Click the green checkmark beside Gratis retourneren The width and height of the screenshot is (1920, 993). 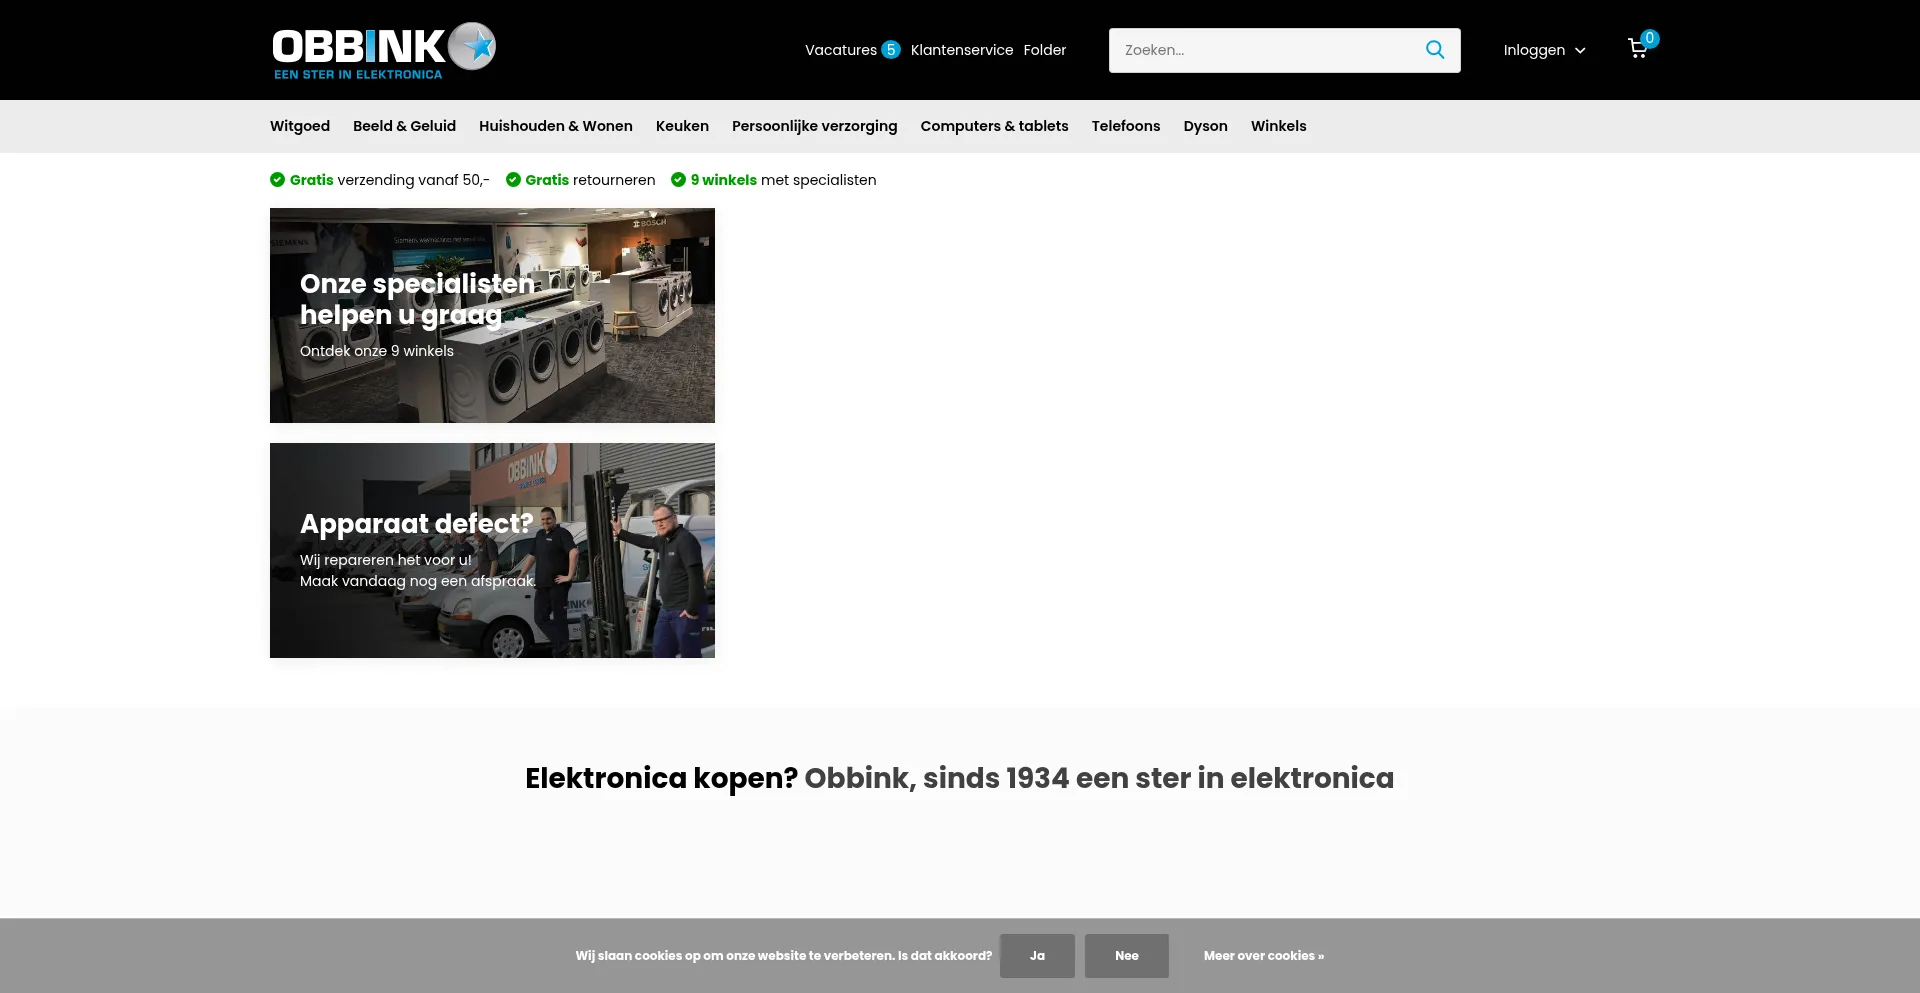513,180
